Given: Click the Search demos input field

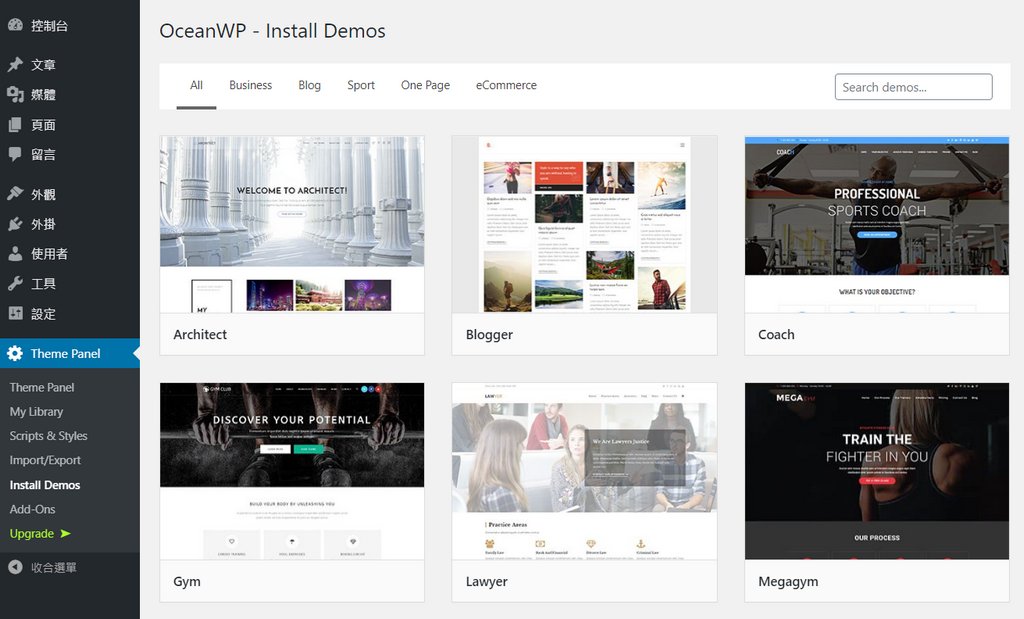Looking at the screenshot, I should pyautogui.click(x=913, y=87).
